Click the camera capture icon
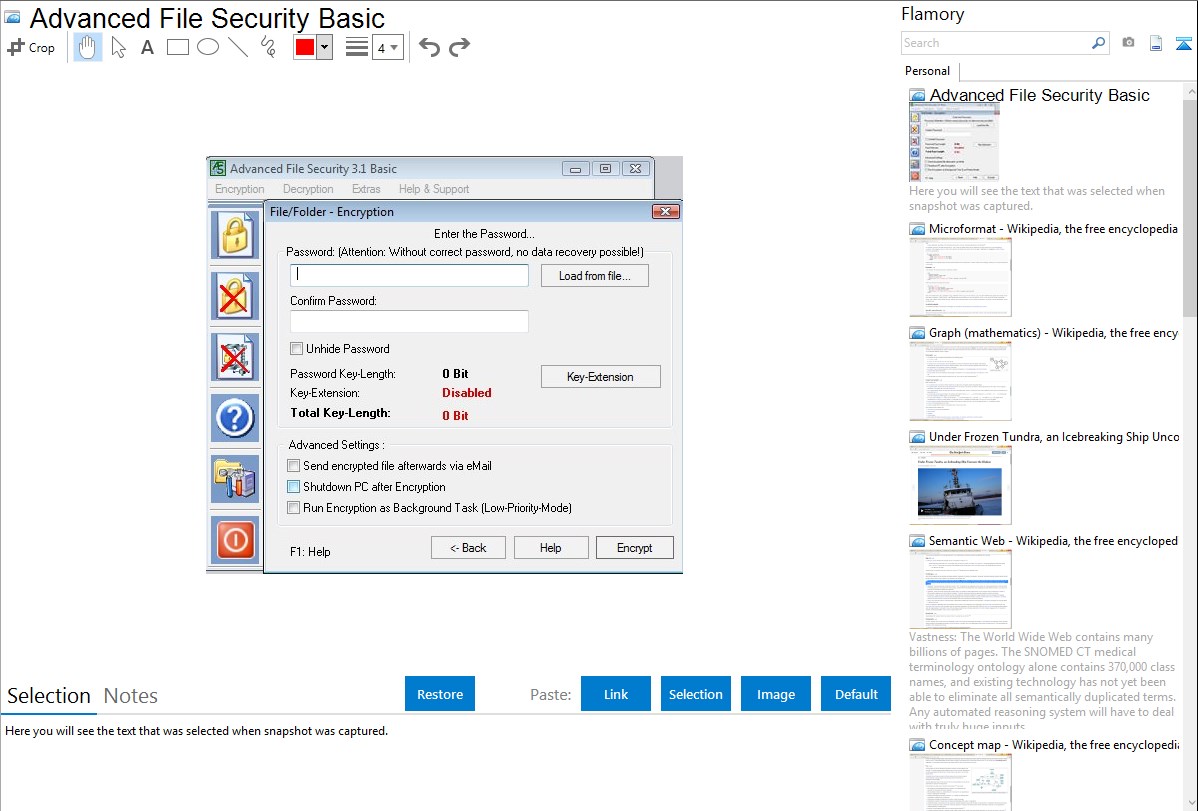The image size is (1198, 811). click(x=1128, y=43)
